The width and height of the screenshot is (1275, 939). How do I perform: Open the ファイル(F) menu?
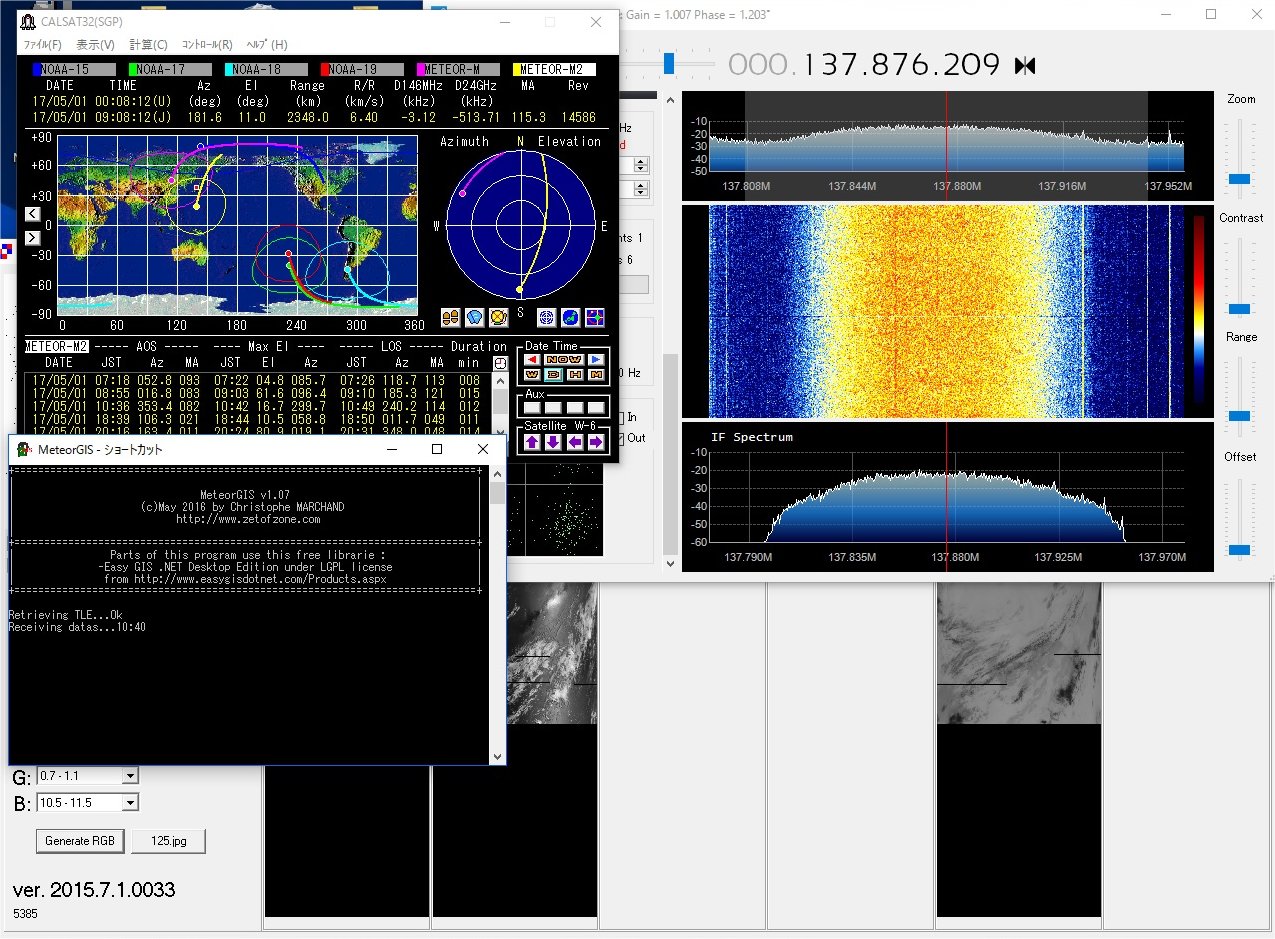(x=42, y=45)
